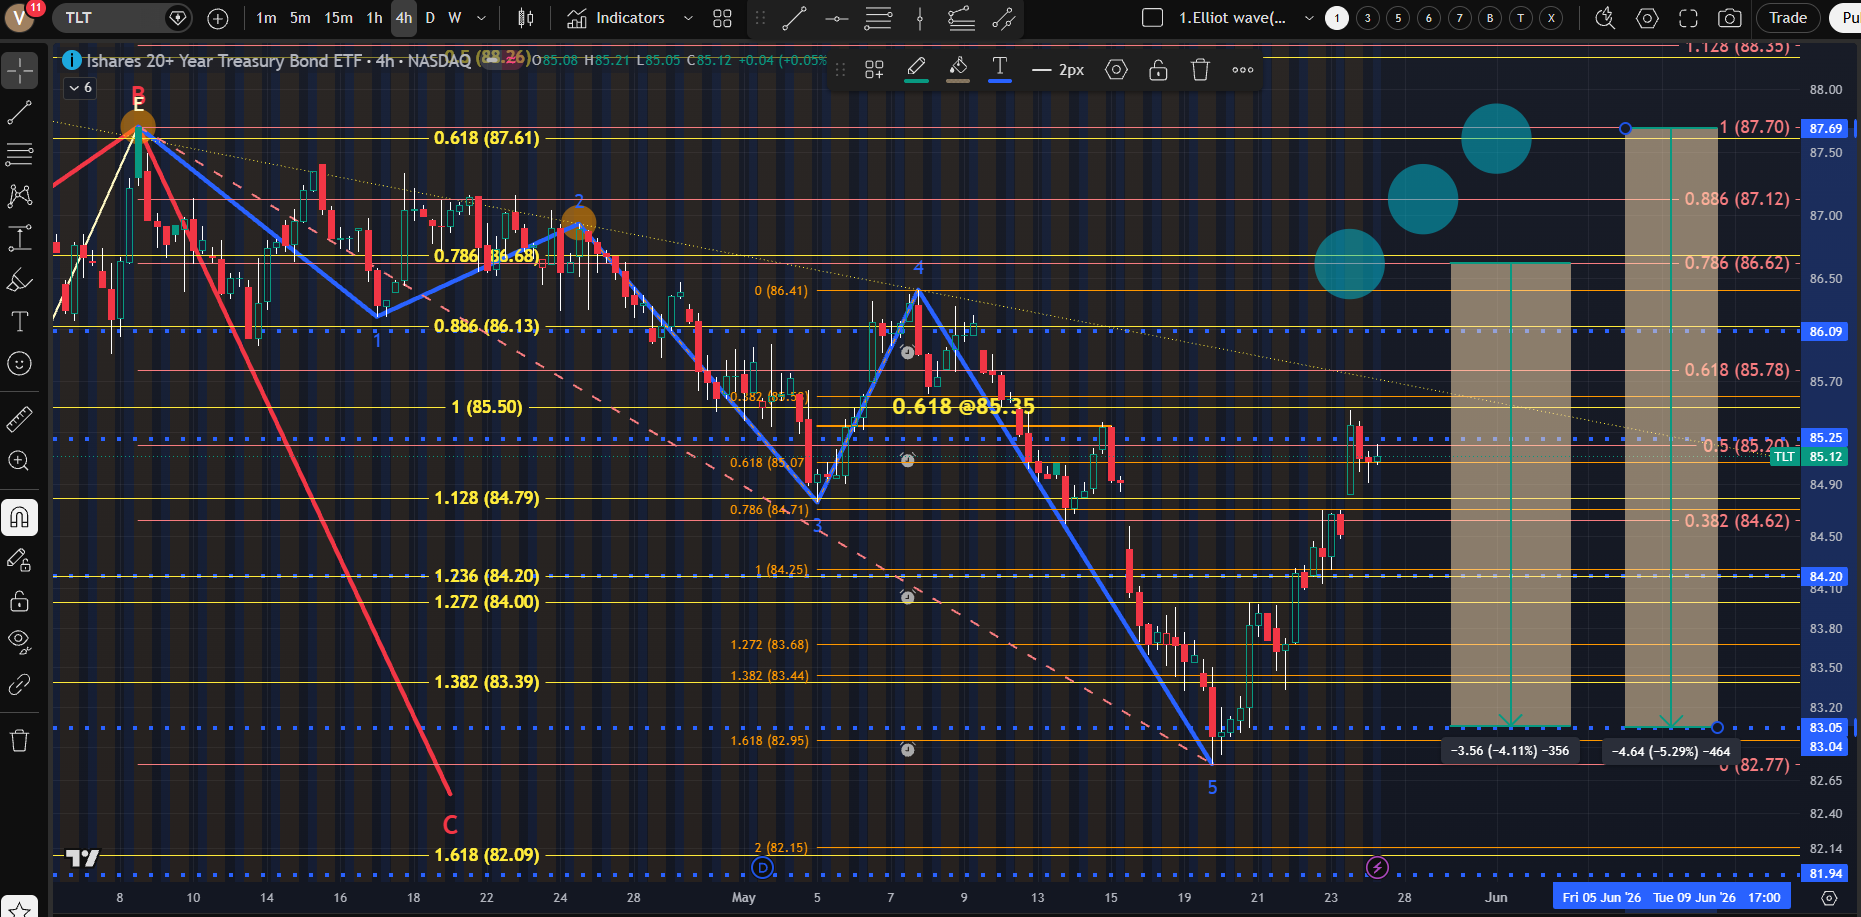
Task: Click the purple lightning event marker
Action: (1377, 868)
